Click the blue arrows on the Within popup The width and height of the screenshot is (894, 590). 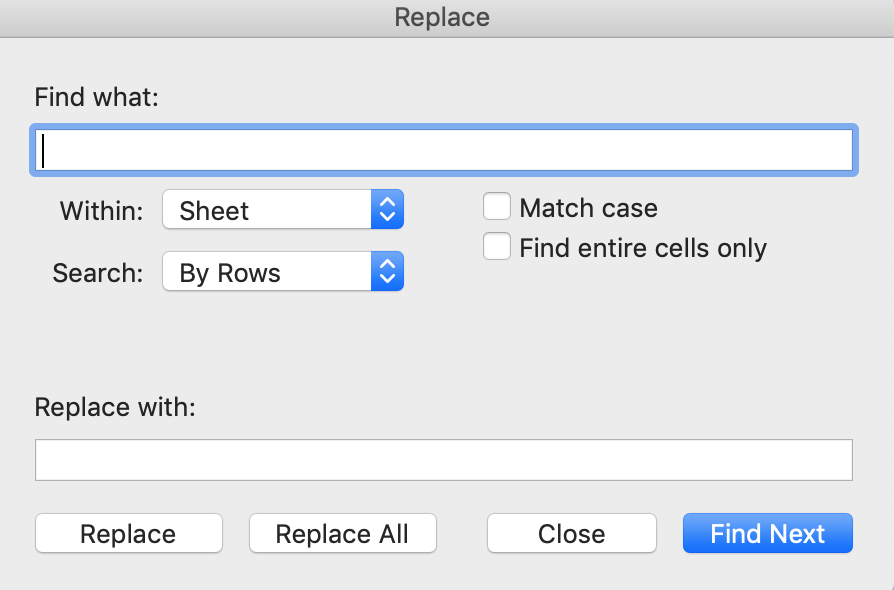click(x=388, y=210)
